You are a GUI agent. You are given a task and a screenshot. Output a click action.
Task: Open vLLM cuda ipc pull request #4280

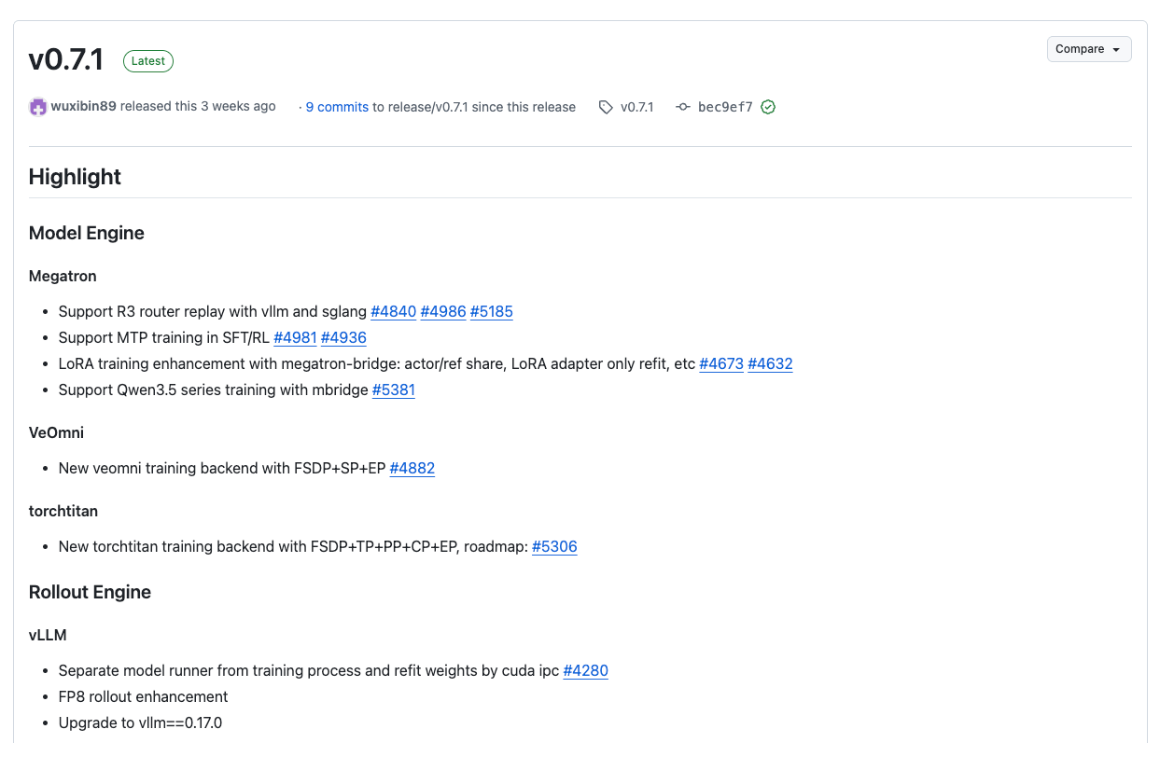(x=585, y=671)
